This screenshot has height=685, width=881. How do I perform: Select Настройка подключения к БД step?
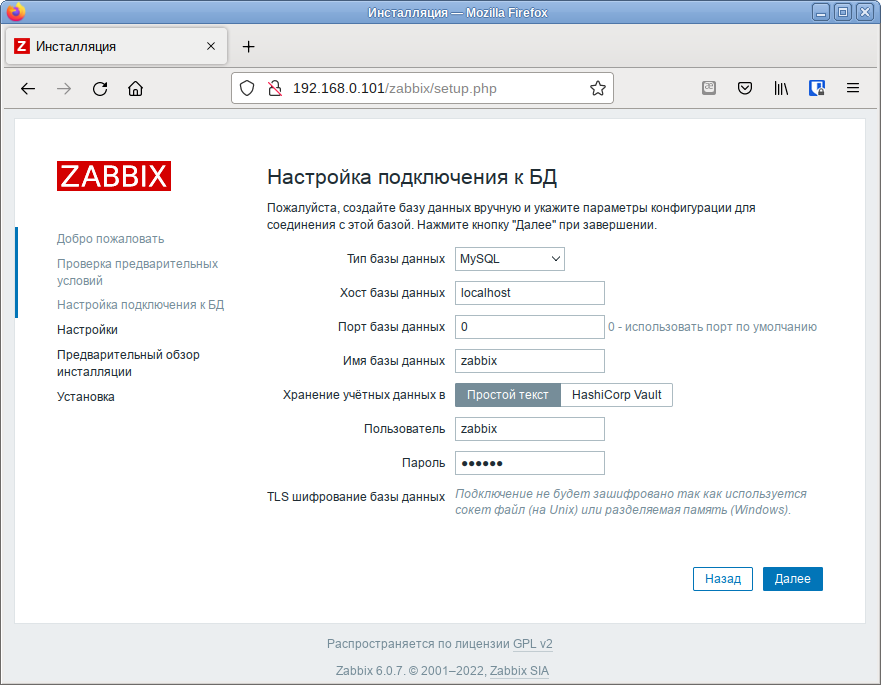(140, 305)
